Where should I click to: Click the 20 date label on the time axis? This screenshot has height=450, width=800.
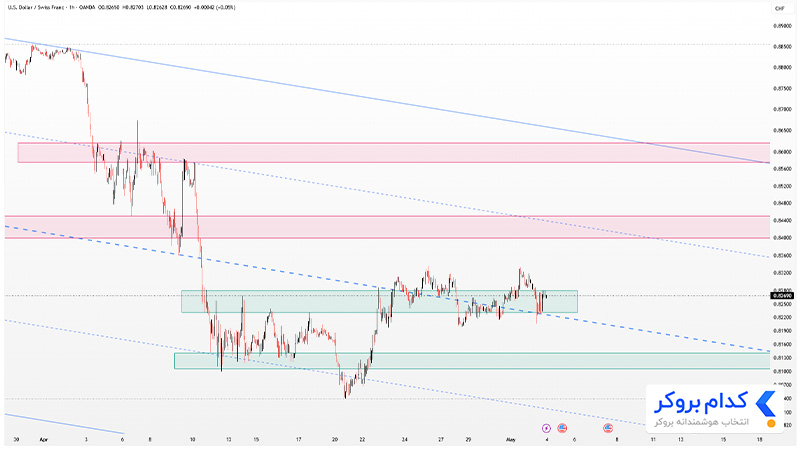(335, 439)
